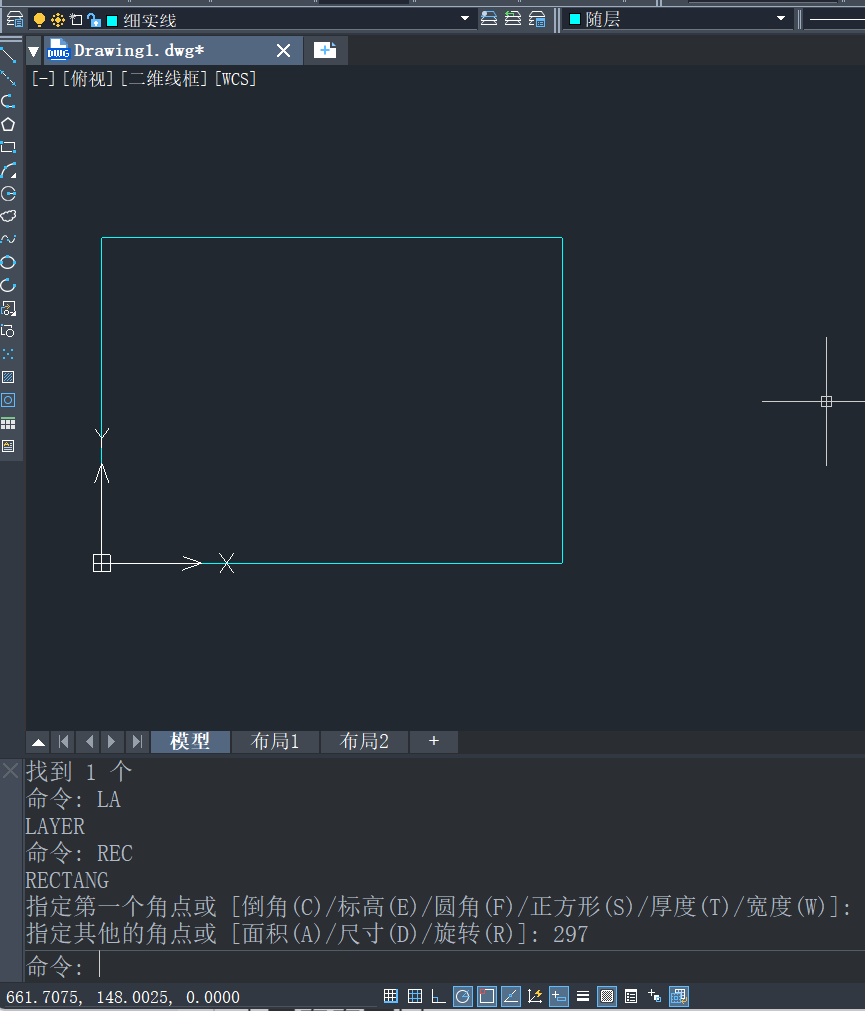
Task: Toggle ortho mode in status bar
Action: click(x=439, y=996)
